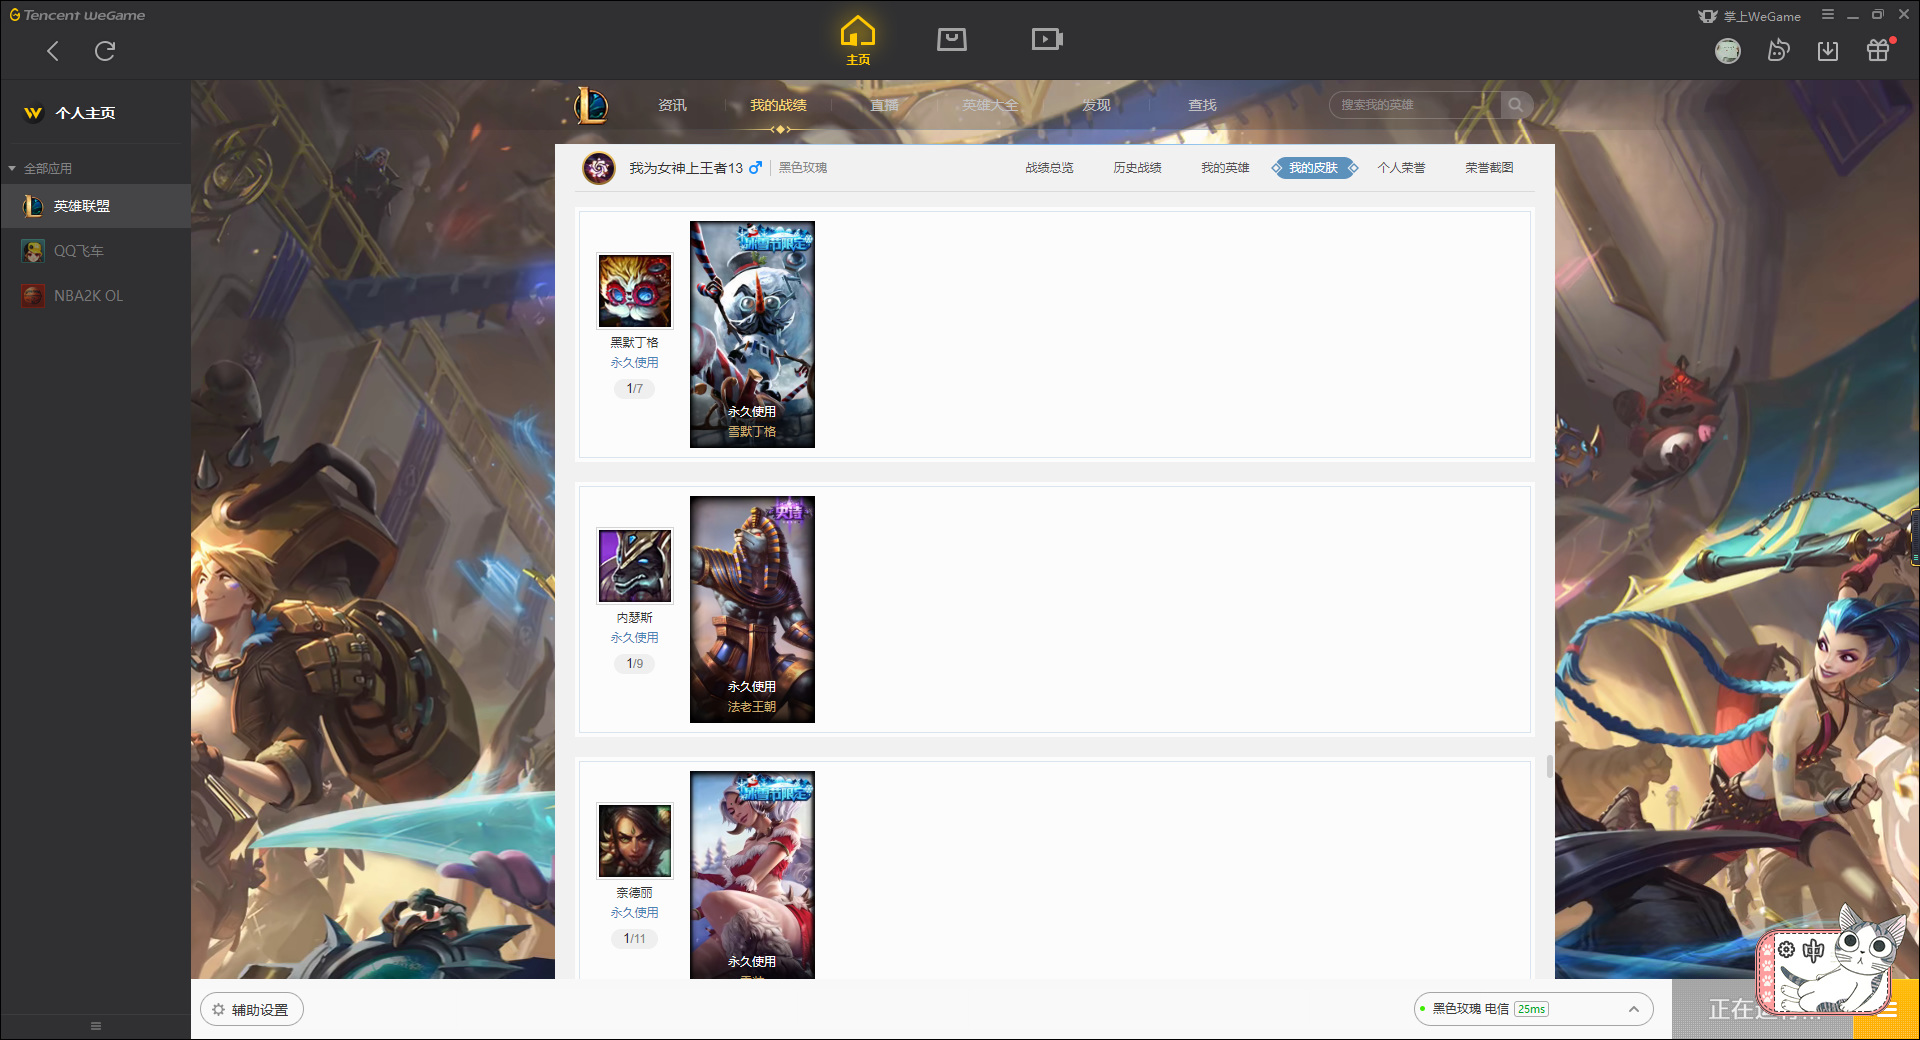Open the 掌上WeGame mobile link
This screenshot has height=1040, width=1920.
click(x=1749, y=16)
